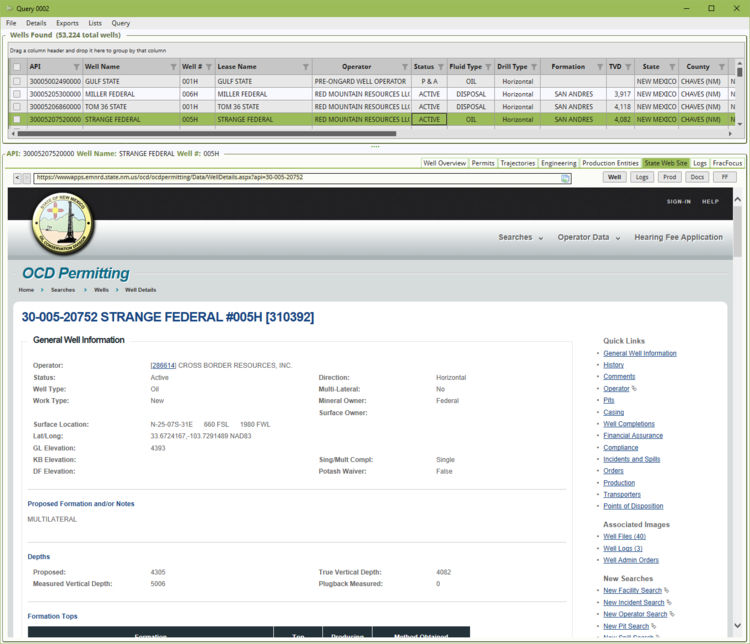
Task: Open the Well Completions quick link
Action: 629,424
